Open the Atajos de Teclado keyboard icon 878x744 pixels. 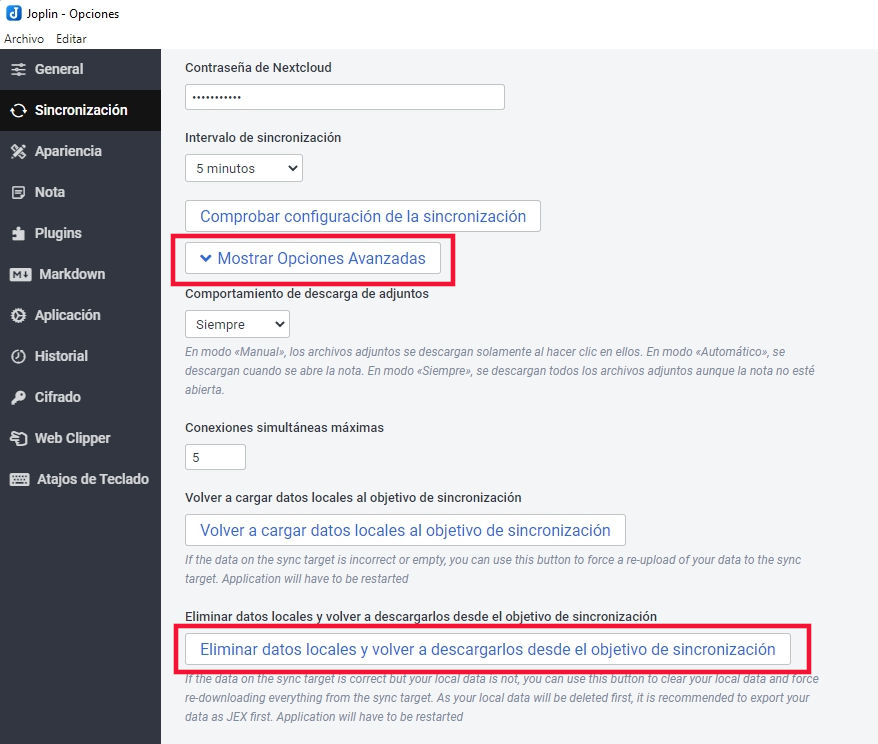coord(20,479)
